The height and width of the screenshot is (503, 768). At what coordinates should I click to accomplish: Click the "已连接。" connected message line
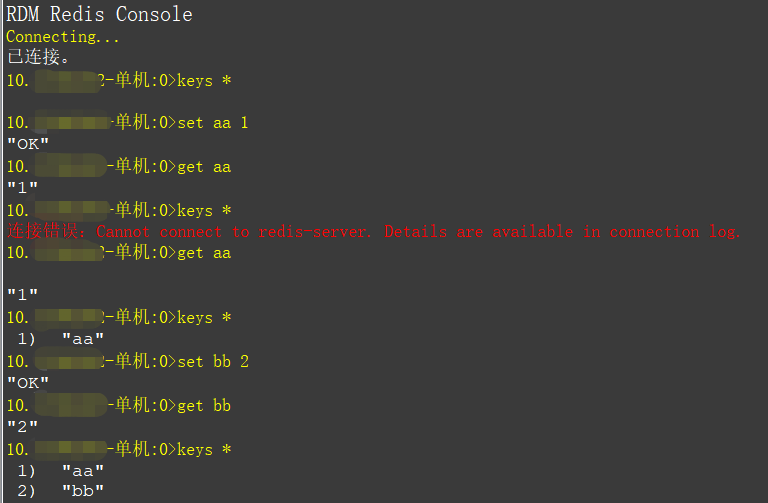pyautogui.click(x=38, y=57)
